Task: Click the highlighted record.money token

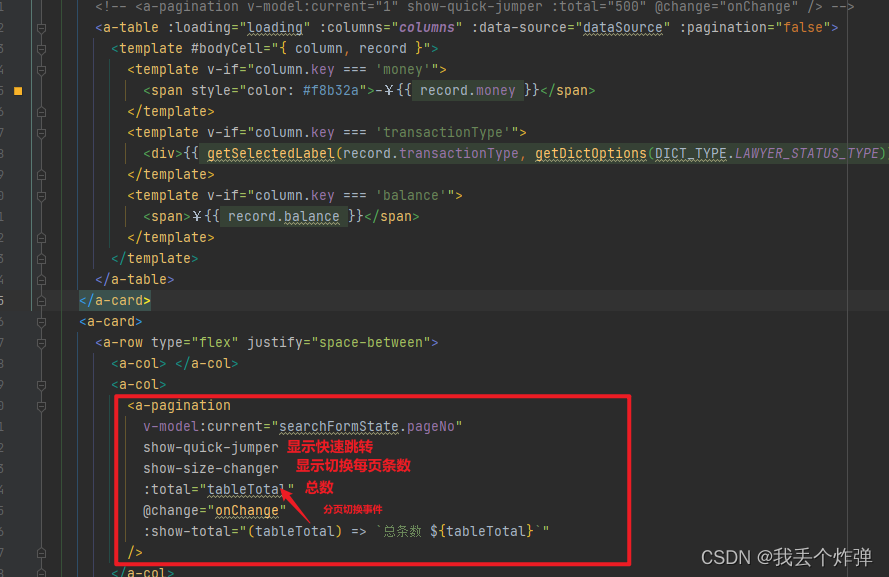Action: (468, 90)
